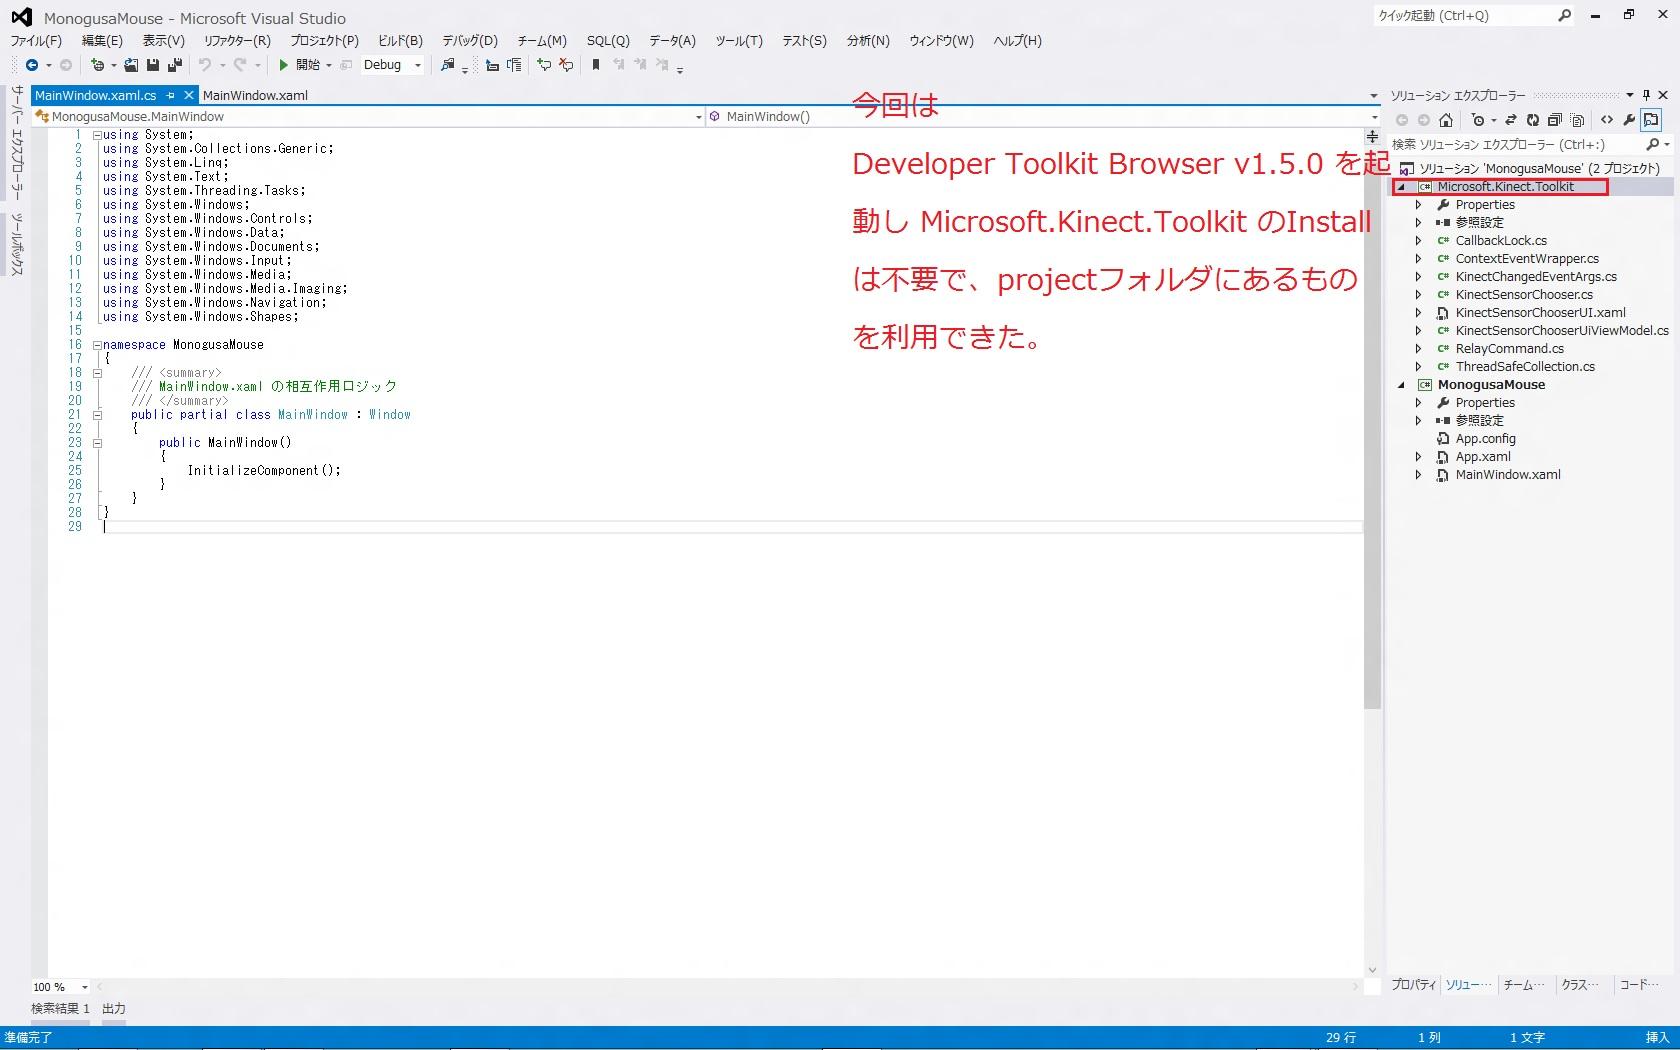Expand the KinectSensorChooserUI.xaml node

1418,313
